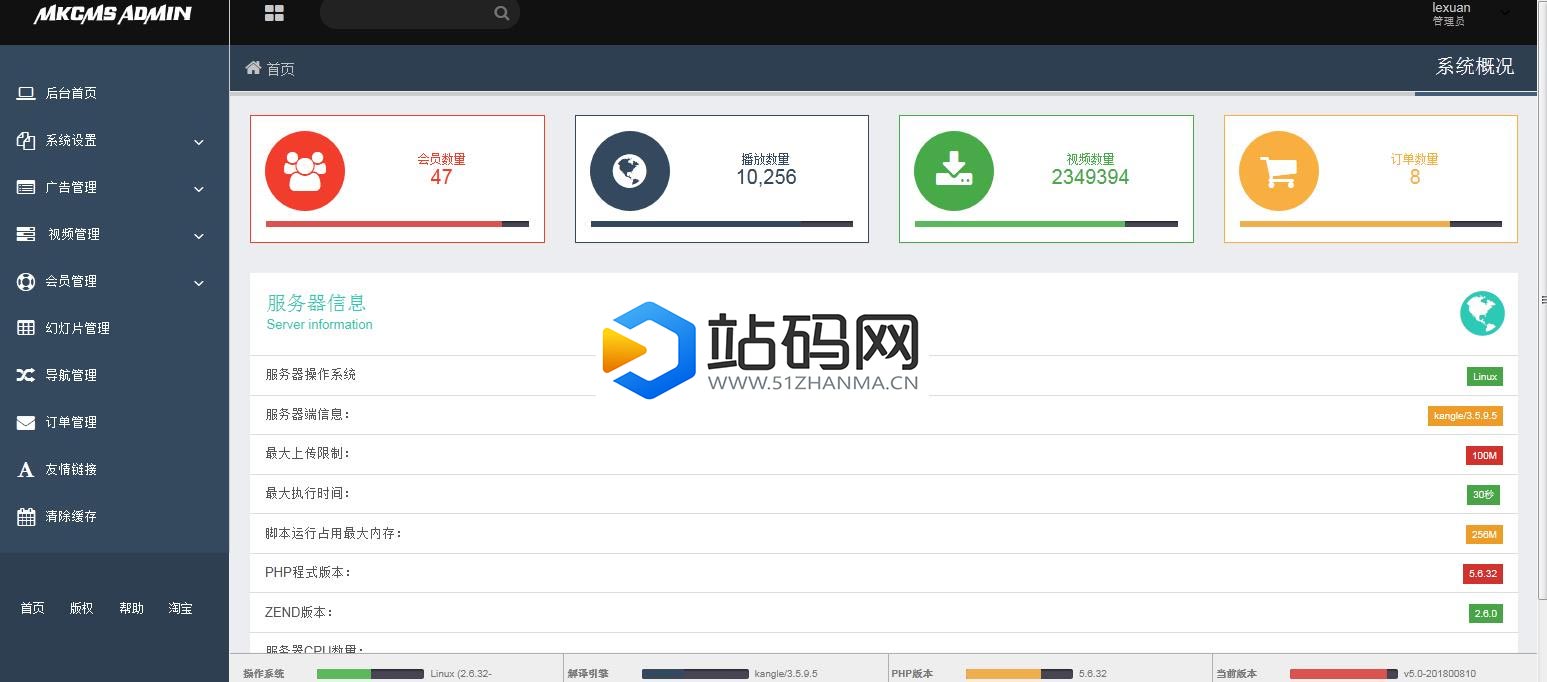Click the red 5.6.32 PHP badge
This screenshot has width=1547, height=682.
(1483, 574)
